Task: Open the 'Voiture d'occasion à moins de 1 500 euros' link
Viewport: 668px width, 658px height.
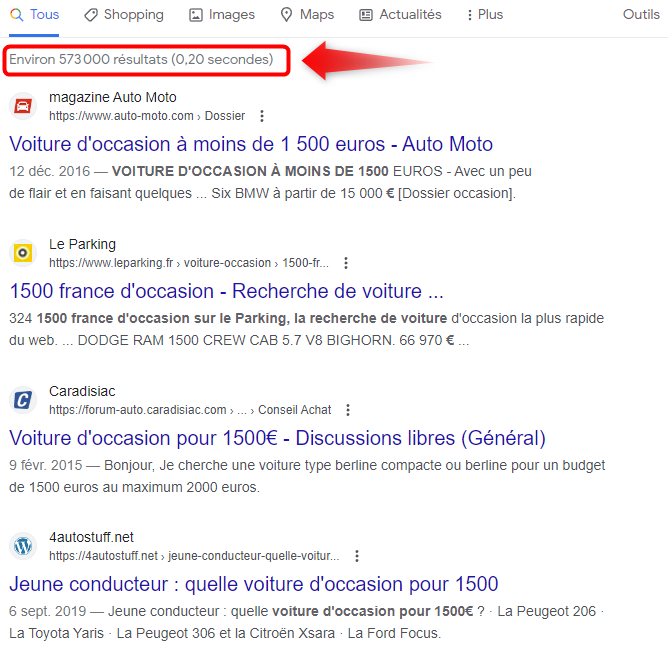Action: pyautogui.click(x=251, y=144)
